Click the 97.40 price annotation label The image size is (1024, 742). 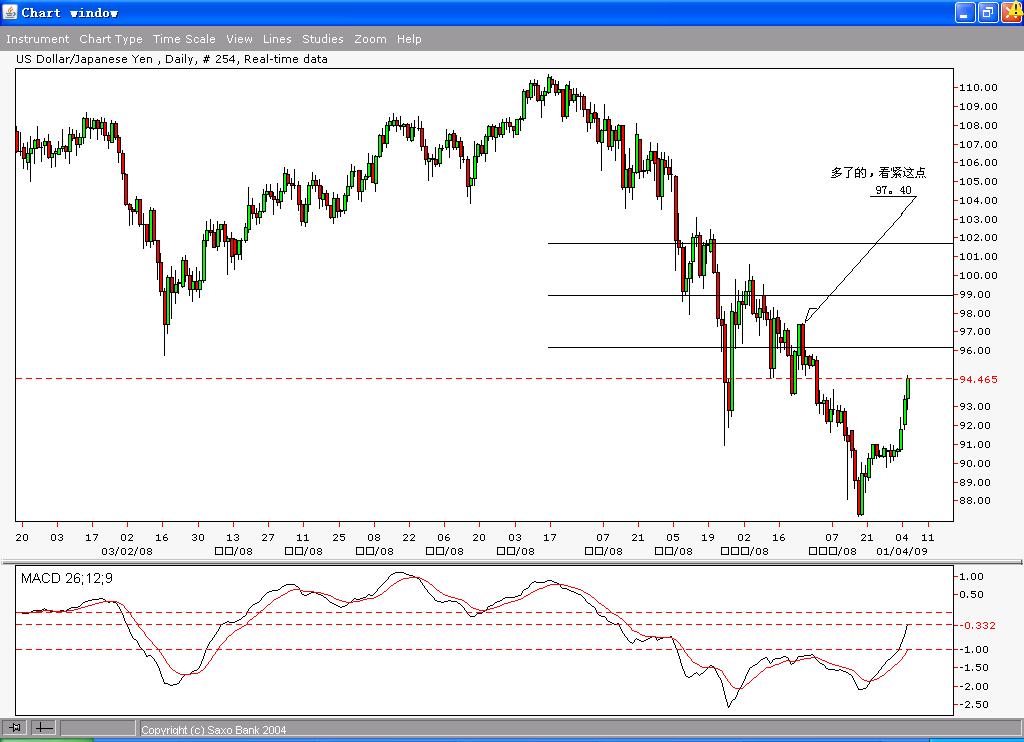point(893,190)
